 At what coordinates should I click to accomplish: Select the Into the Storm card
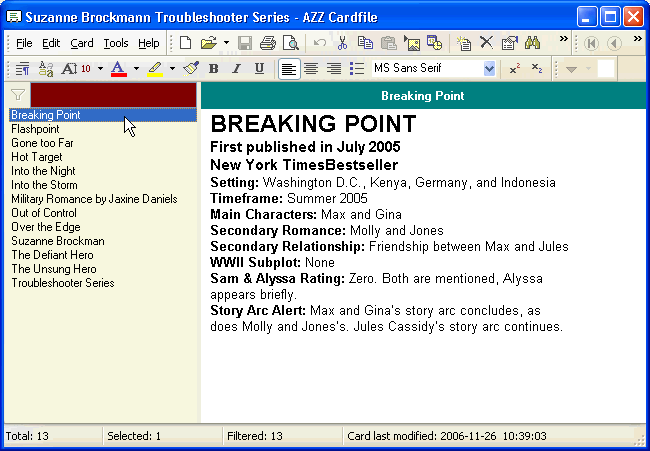tap(103, 185)
